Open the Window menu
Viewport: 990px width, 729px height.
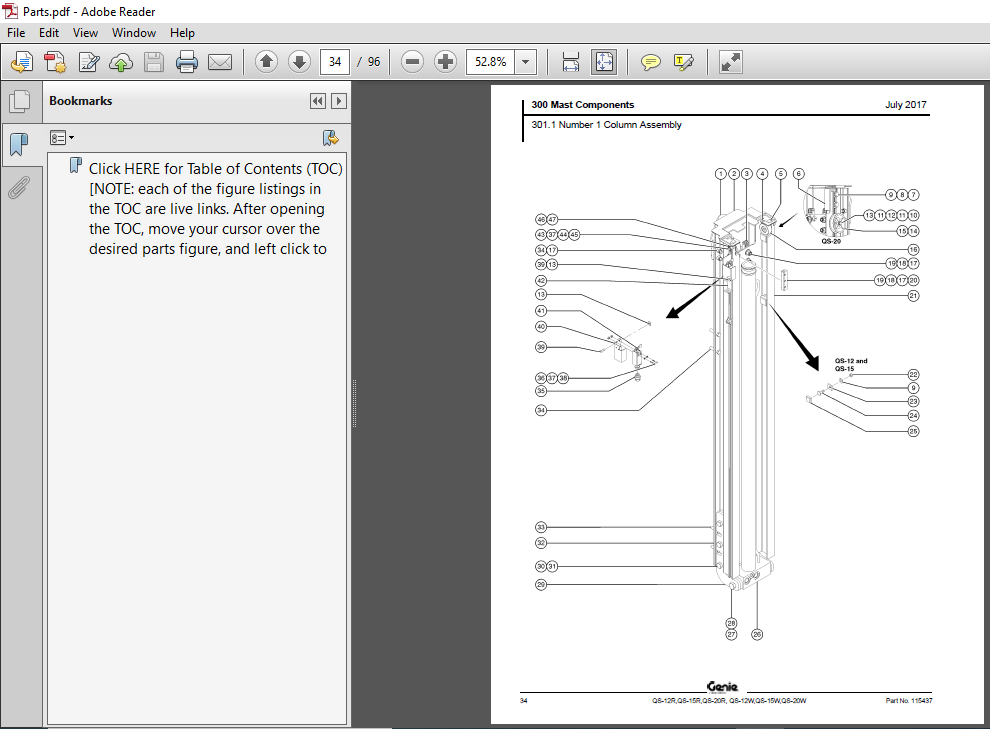(134, 33)
